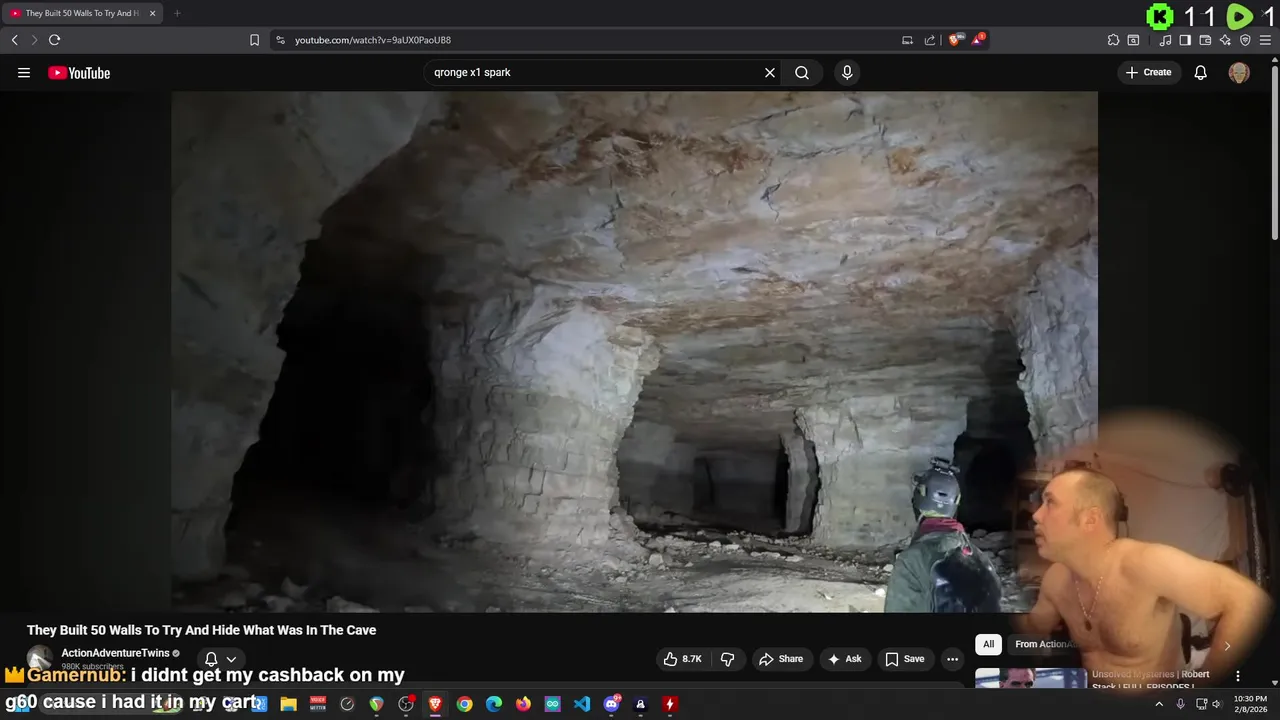Click the video title text
Image resolution: width=1280 pixels, height=720 pixels.
tap(201, 630)
